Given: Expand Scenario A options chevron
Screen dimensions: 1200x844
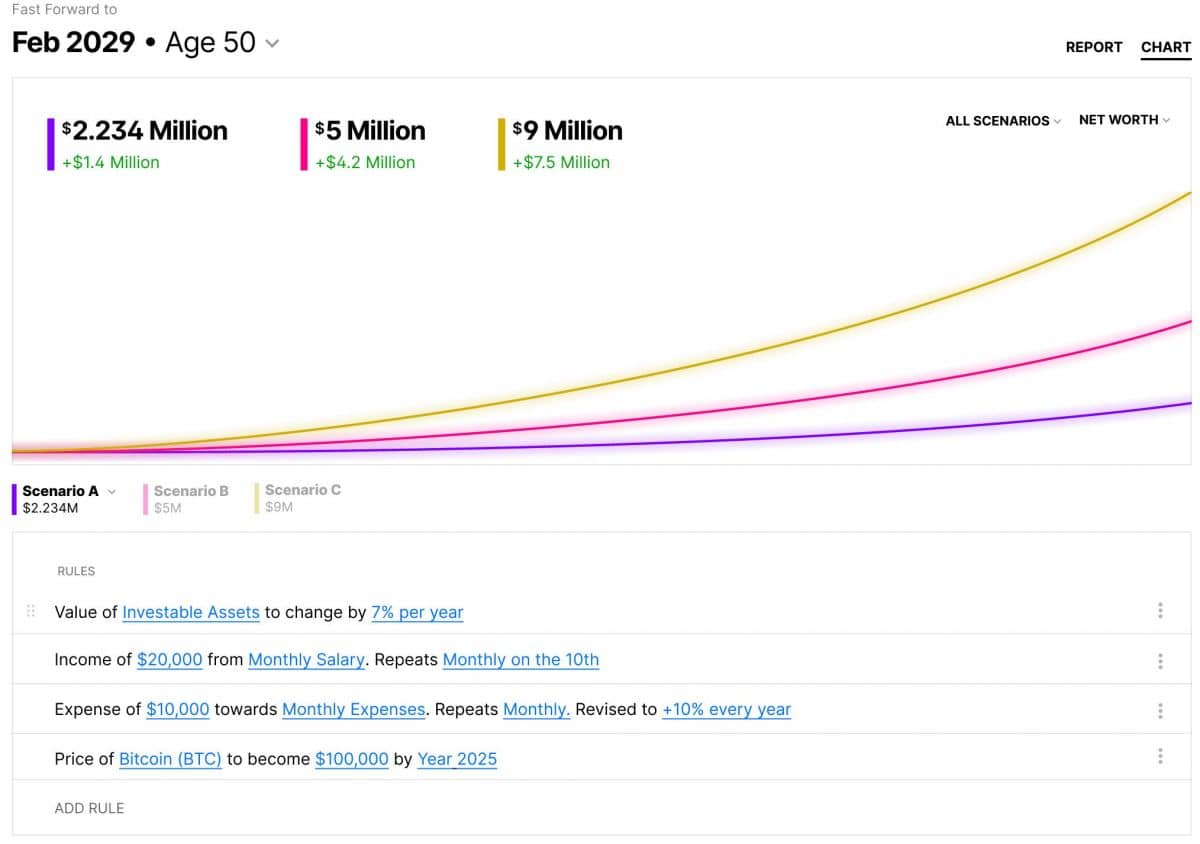Looking at the screenshot, I should point(112,491).
